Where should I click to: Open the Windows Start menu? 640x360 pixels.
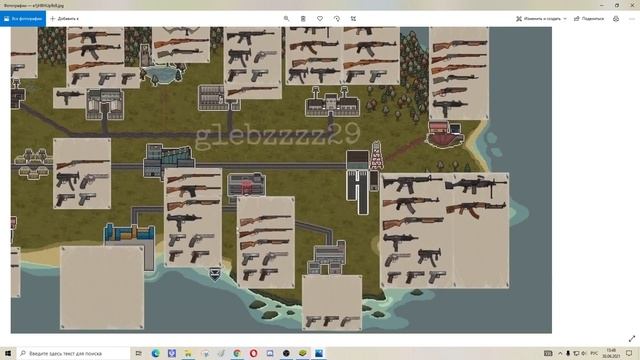(8, 353)
